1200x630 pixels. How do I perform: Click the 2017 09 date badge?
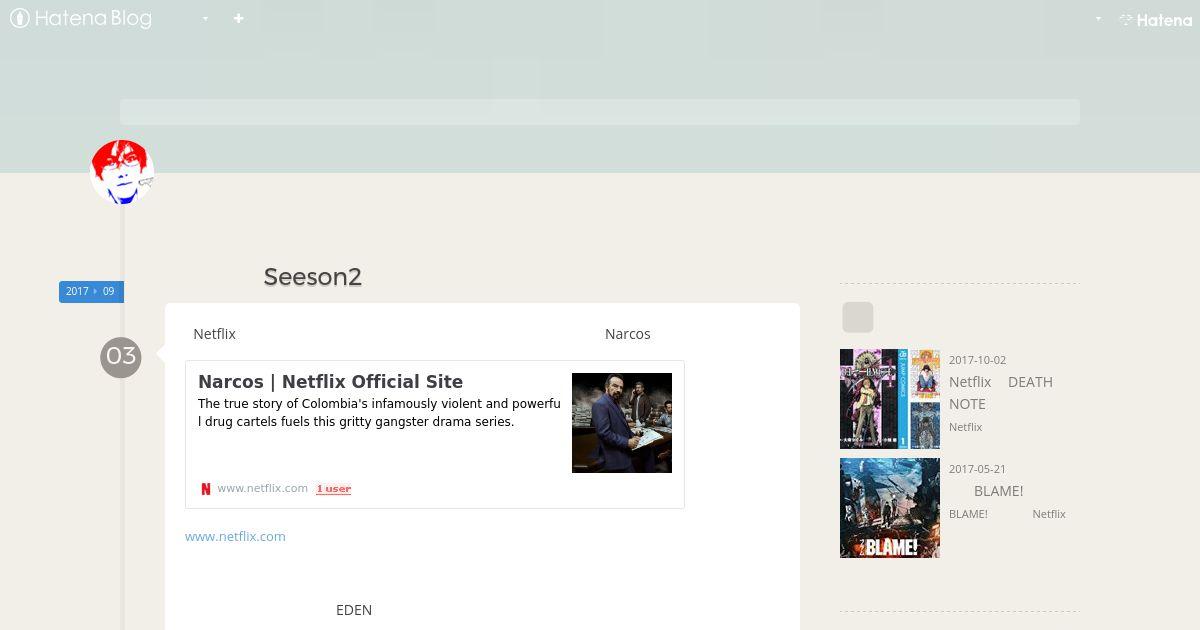(x=91, y=291)
